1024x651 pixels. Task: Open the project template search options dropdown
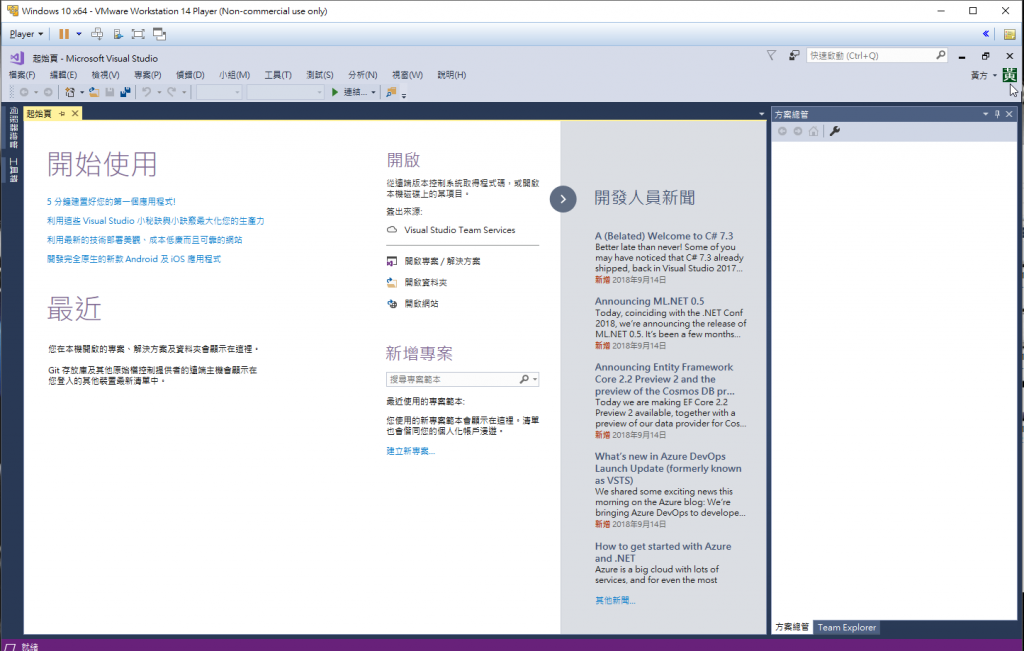coord(535,379)
